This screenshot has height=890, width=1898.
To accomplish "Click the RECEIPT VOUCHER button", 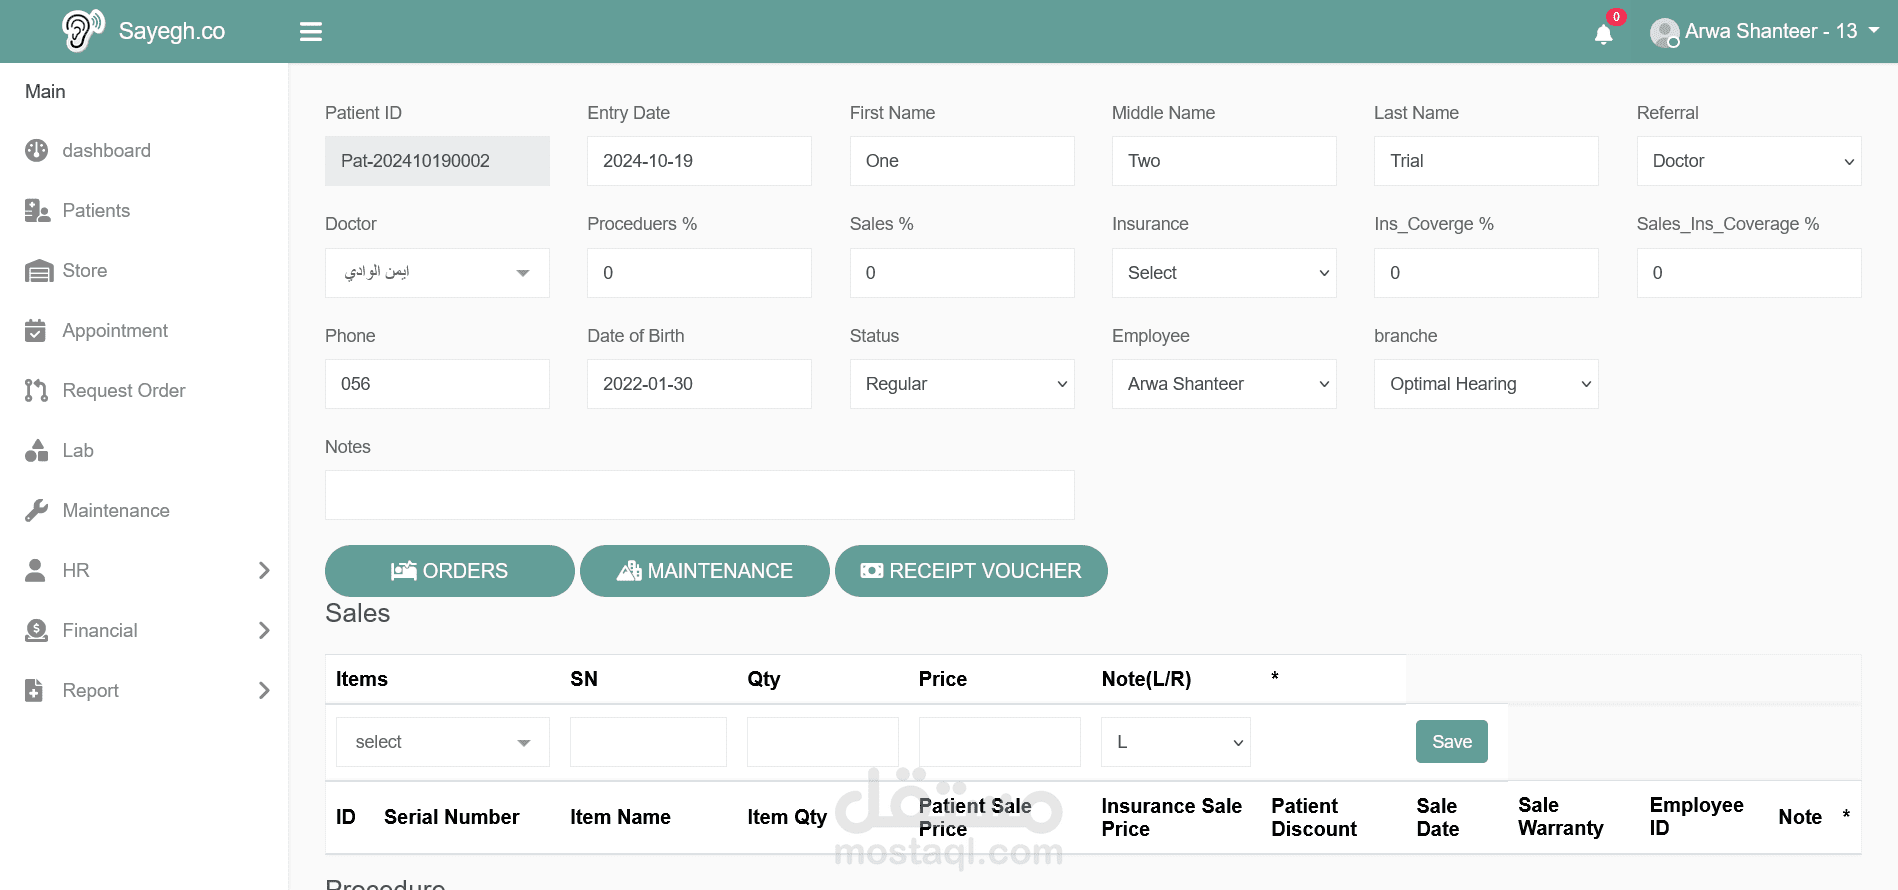I will pyautogui.click(x=970, y=571).
